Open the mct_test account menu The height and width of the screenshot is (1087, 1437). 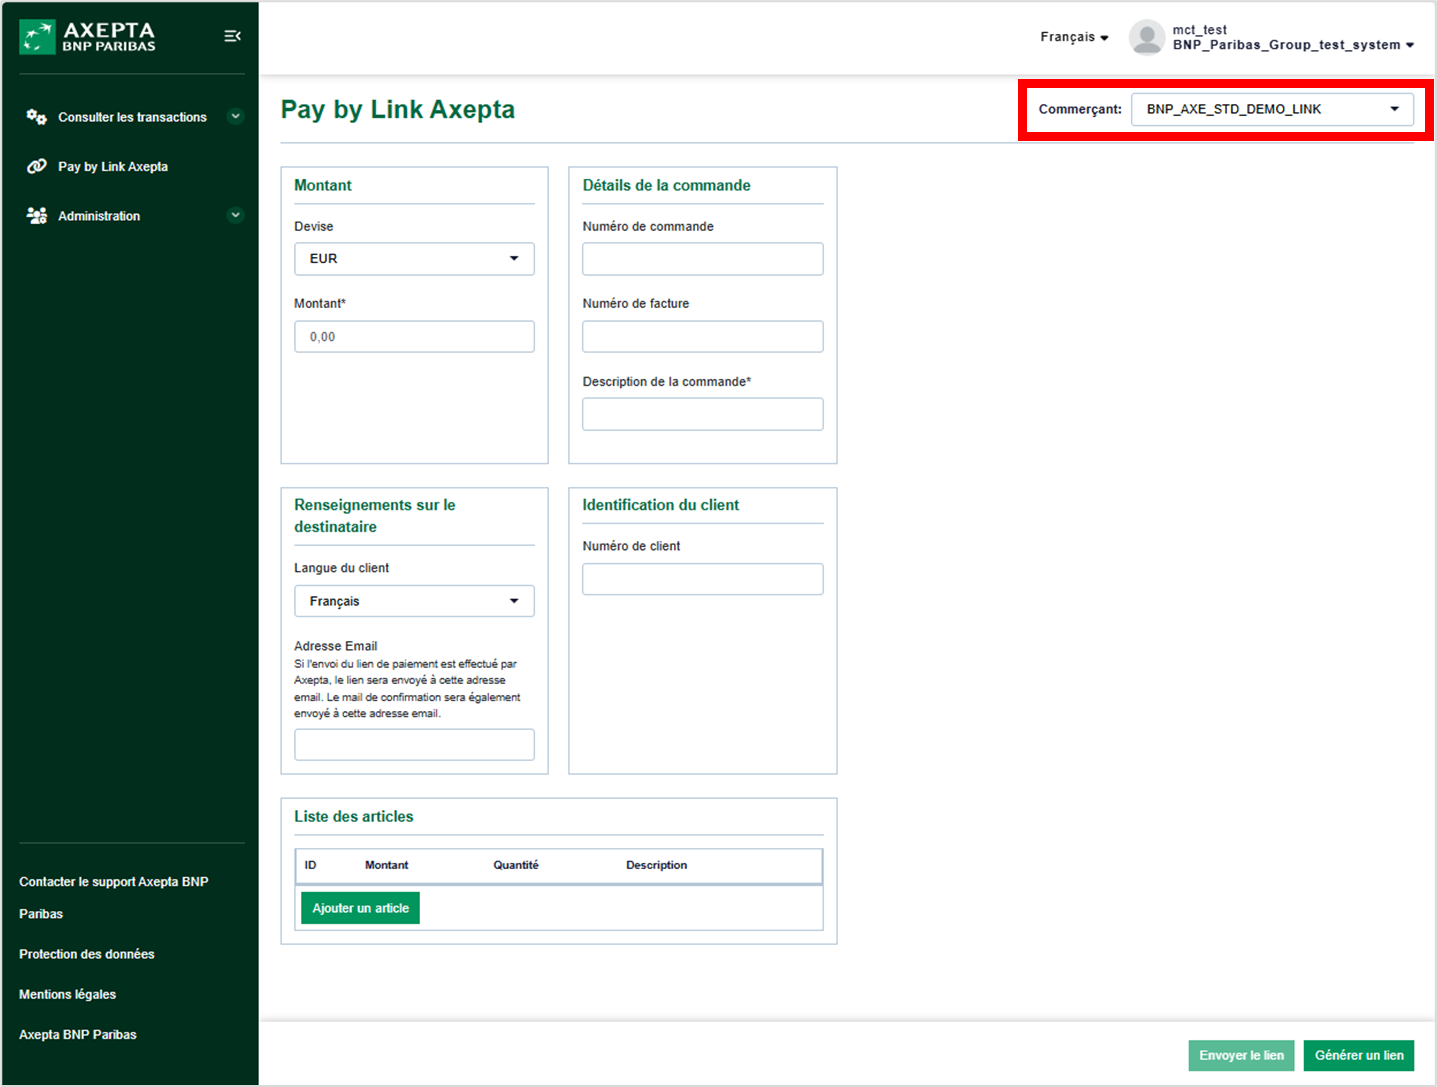pyautogui.click(x=1292, y=38)
